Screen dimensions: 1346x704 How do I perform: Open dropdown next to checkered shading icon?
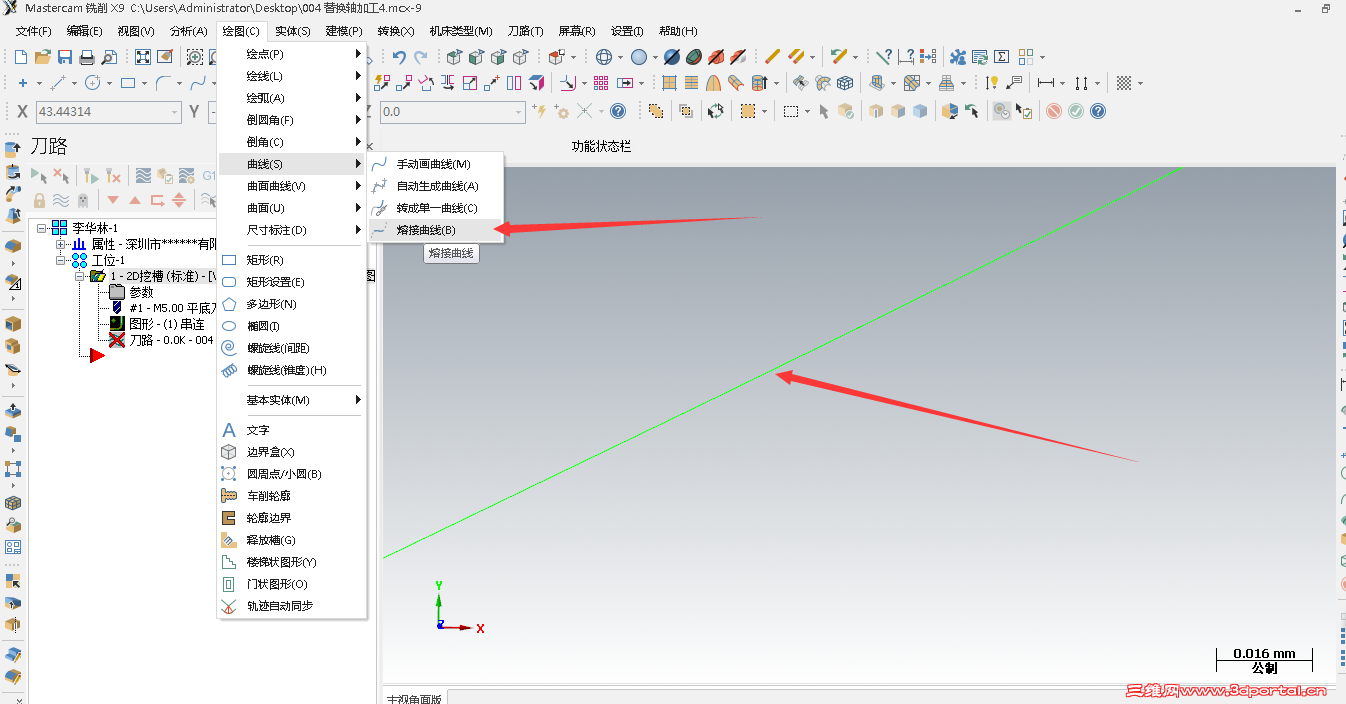pyautogui.click(x=1140, y=83)
